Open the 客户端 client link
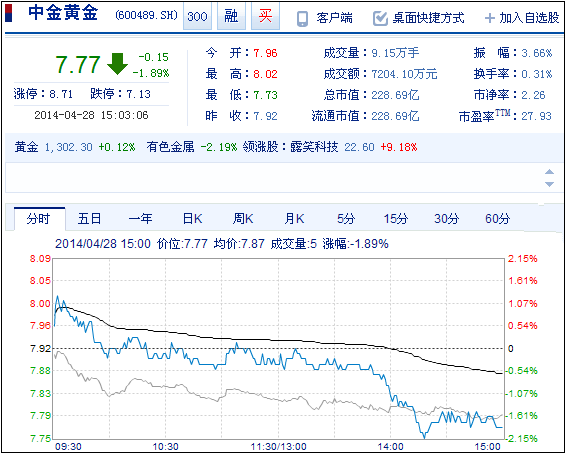The width and height of the screenshot is (566, 454). click(334, 18)
